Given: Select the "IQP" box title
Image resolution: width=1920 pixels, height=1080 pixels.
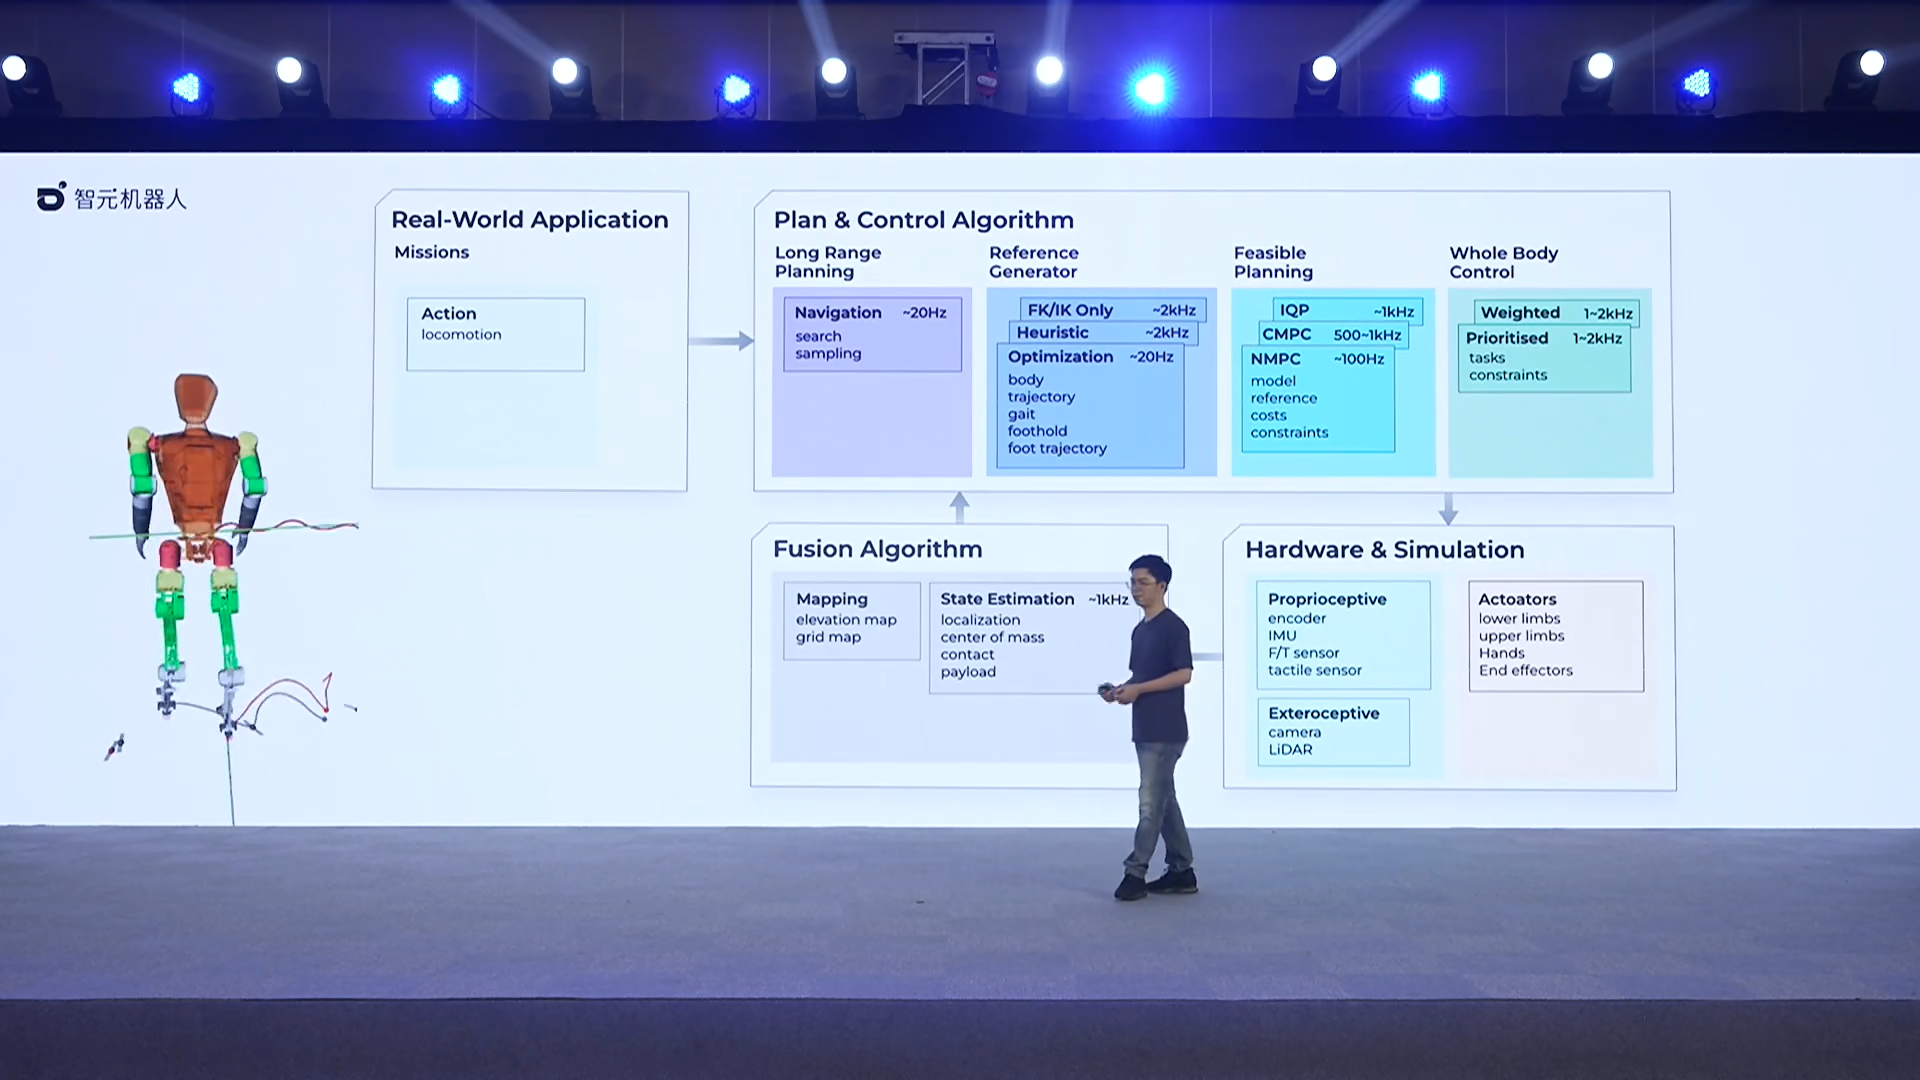Looking at the screenshot, I should [x=1294, y=310].
